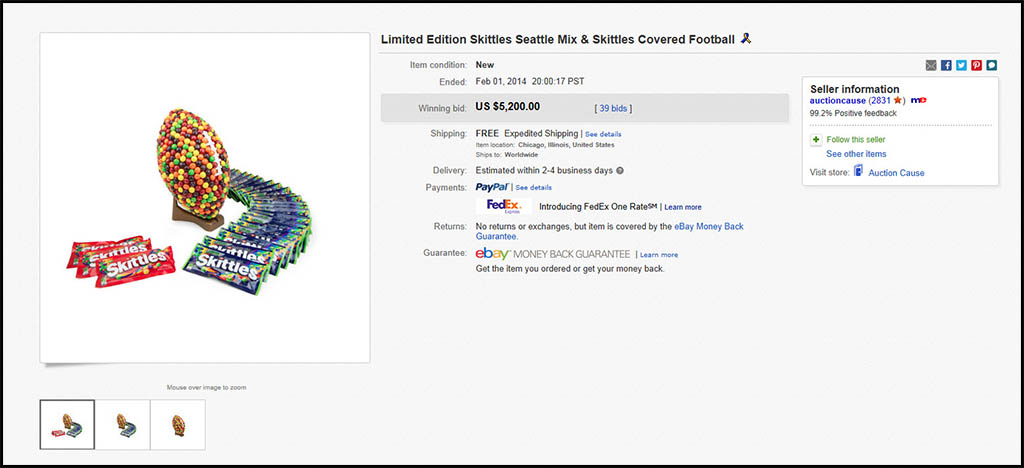Open the Auction Cause store icon
Screen dimensions: 1024x468
click(858, 172)
